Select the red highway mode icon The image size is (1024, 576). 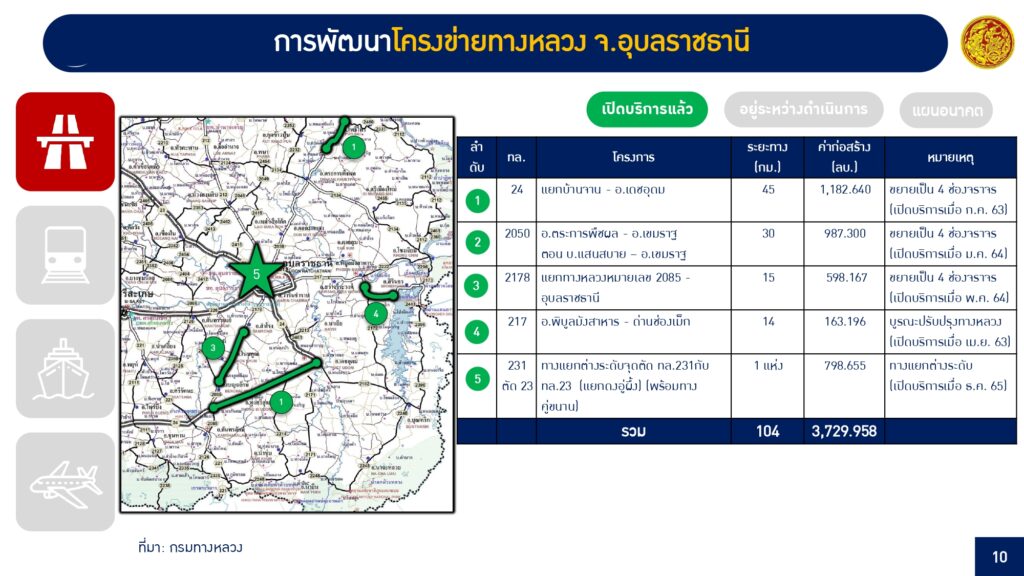click(x=65, y=141)
